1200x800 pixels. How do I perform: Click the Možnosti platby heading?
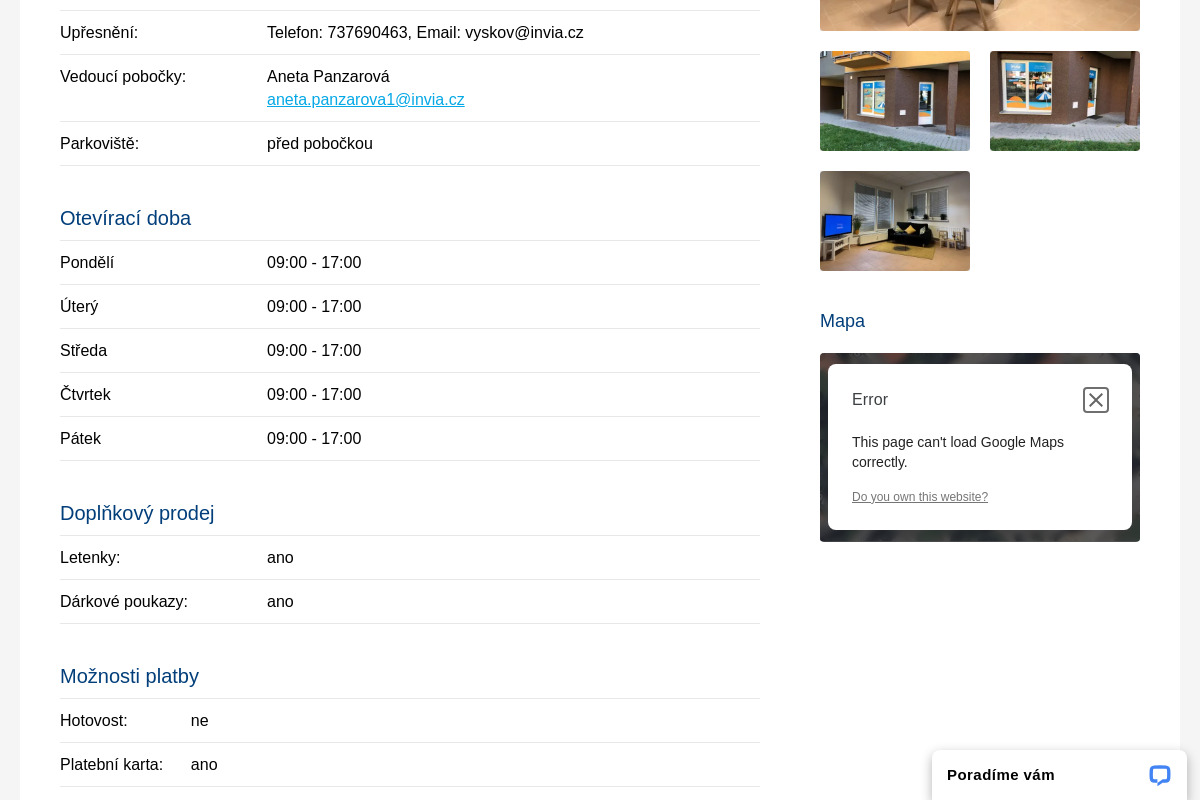(129, 676)
